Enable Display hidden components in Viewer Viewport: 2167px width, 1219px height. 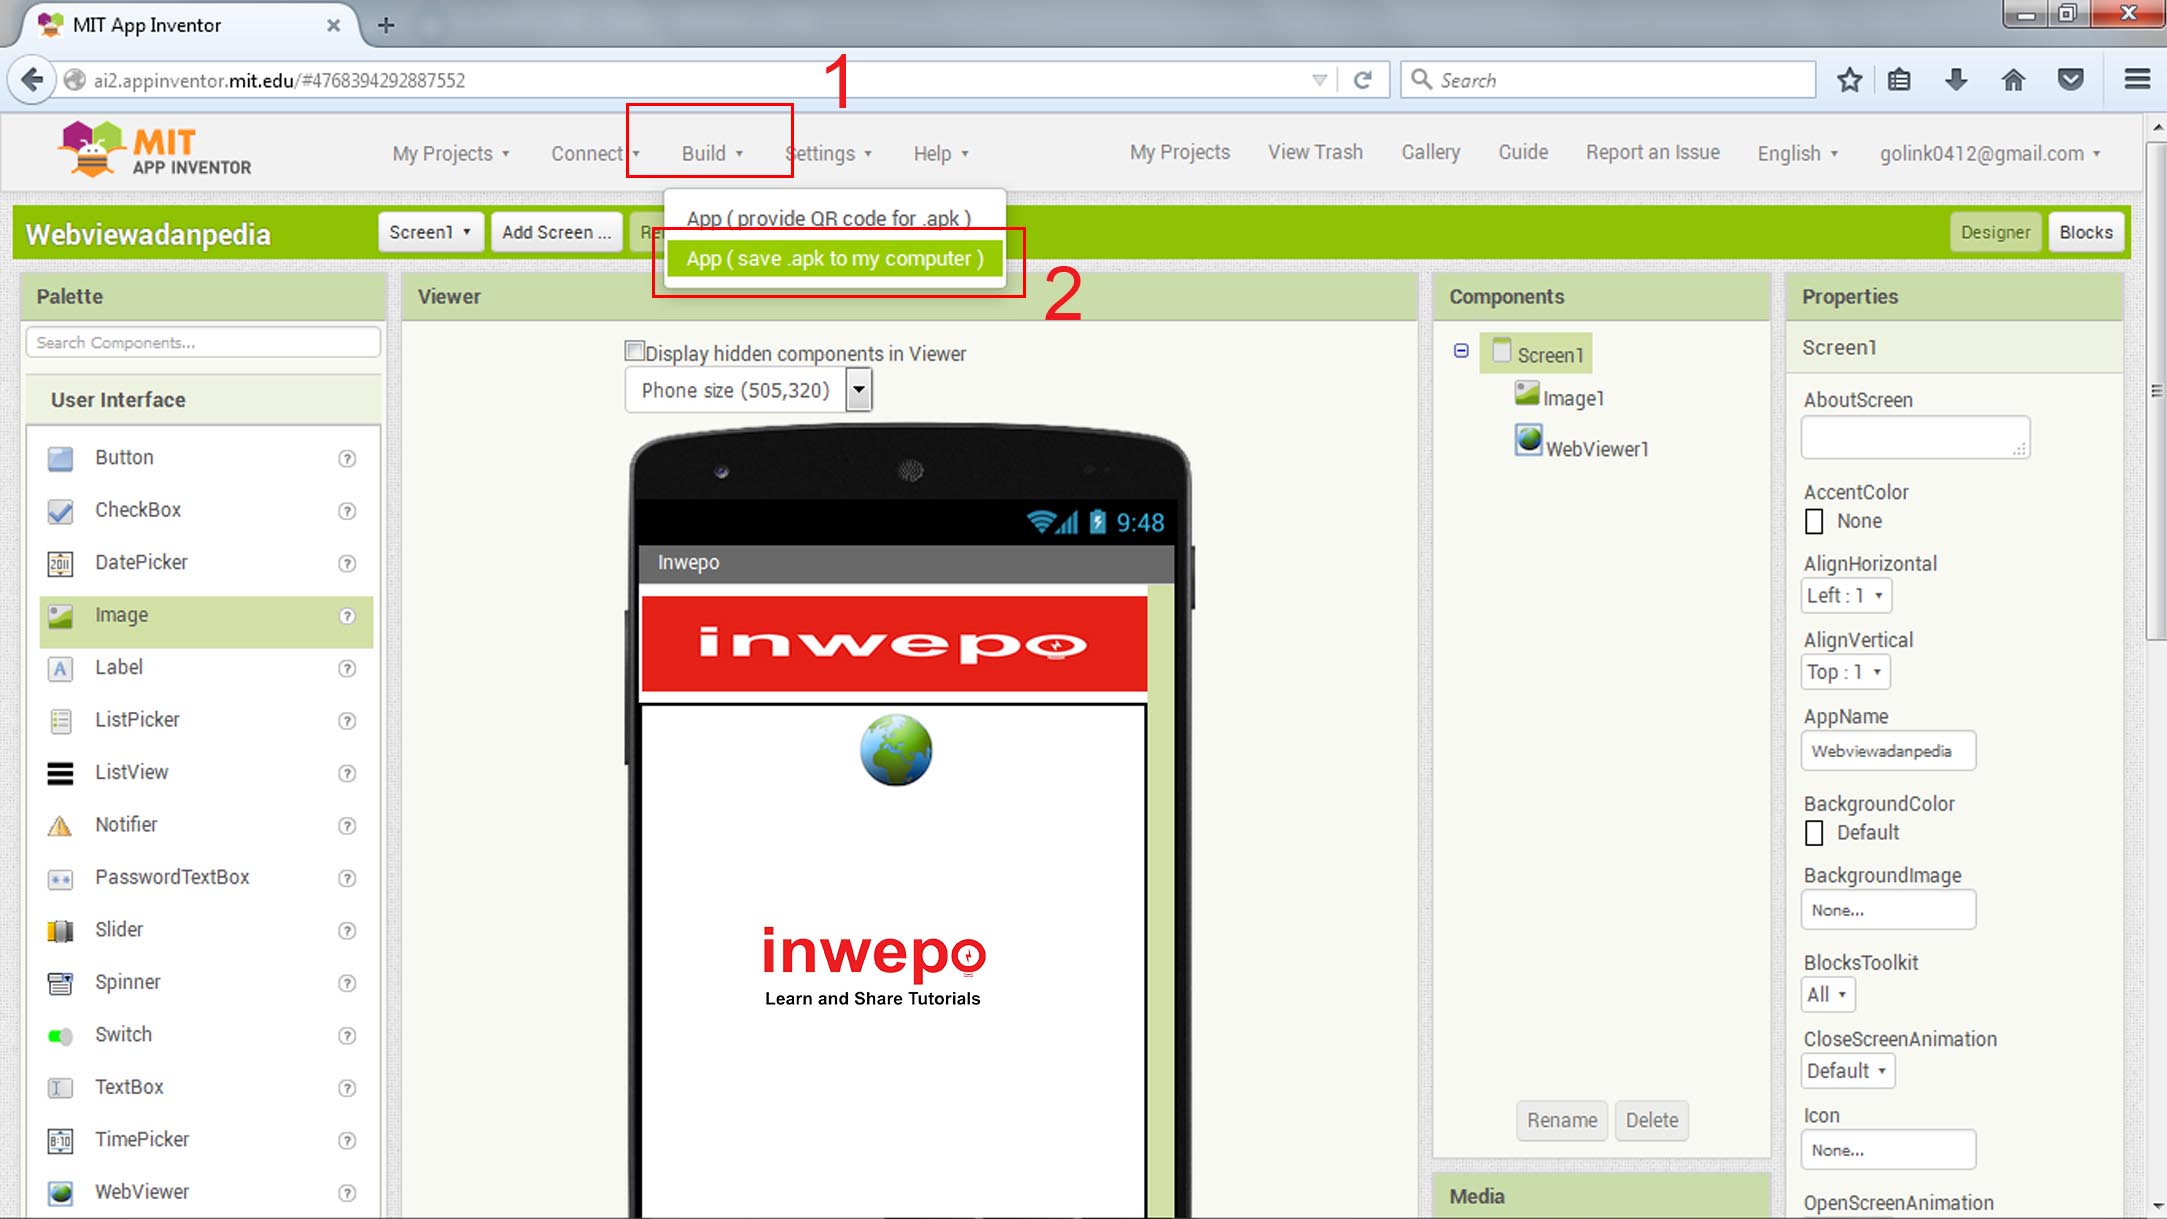(x=634, y=351)
